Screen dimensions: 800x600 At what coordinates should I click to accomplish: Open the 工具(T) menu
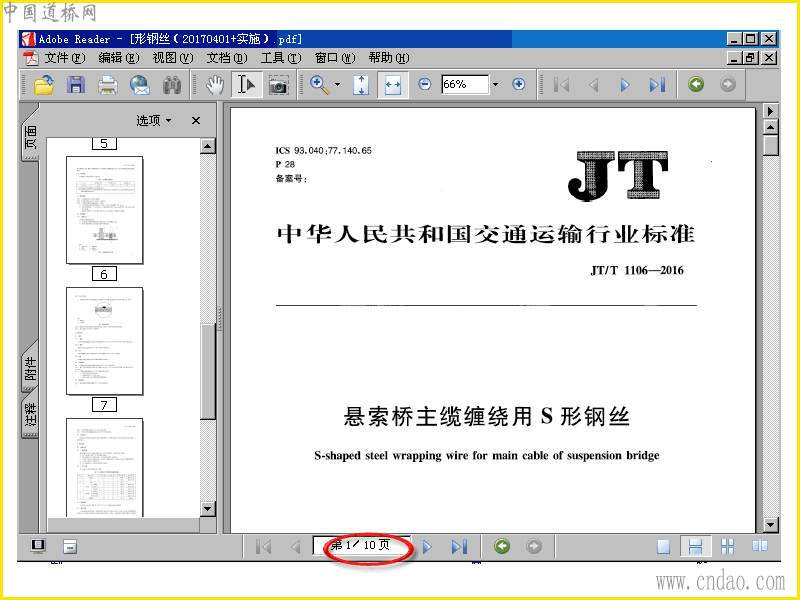(x=281, y=58)
